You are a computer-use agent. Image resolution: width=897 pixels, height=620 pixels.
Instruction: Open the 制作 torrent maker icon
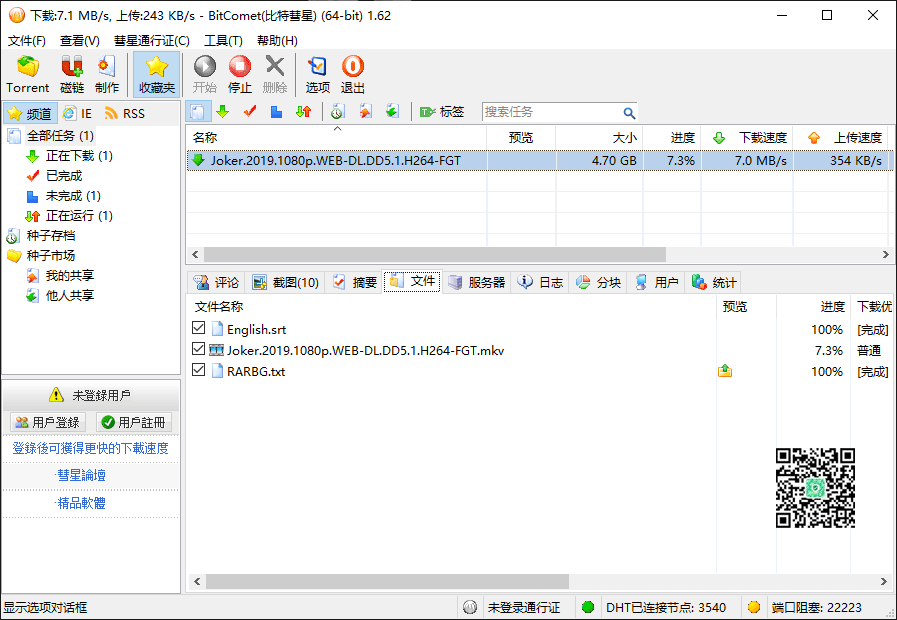tap(107, 75)
